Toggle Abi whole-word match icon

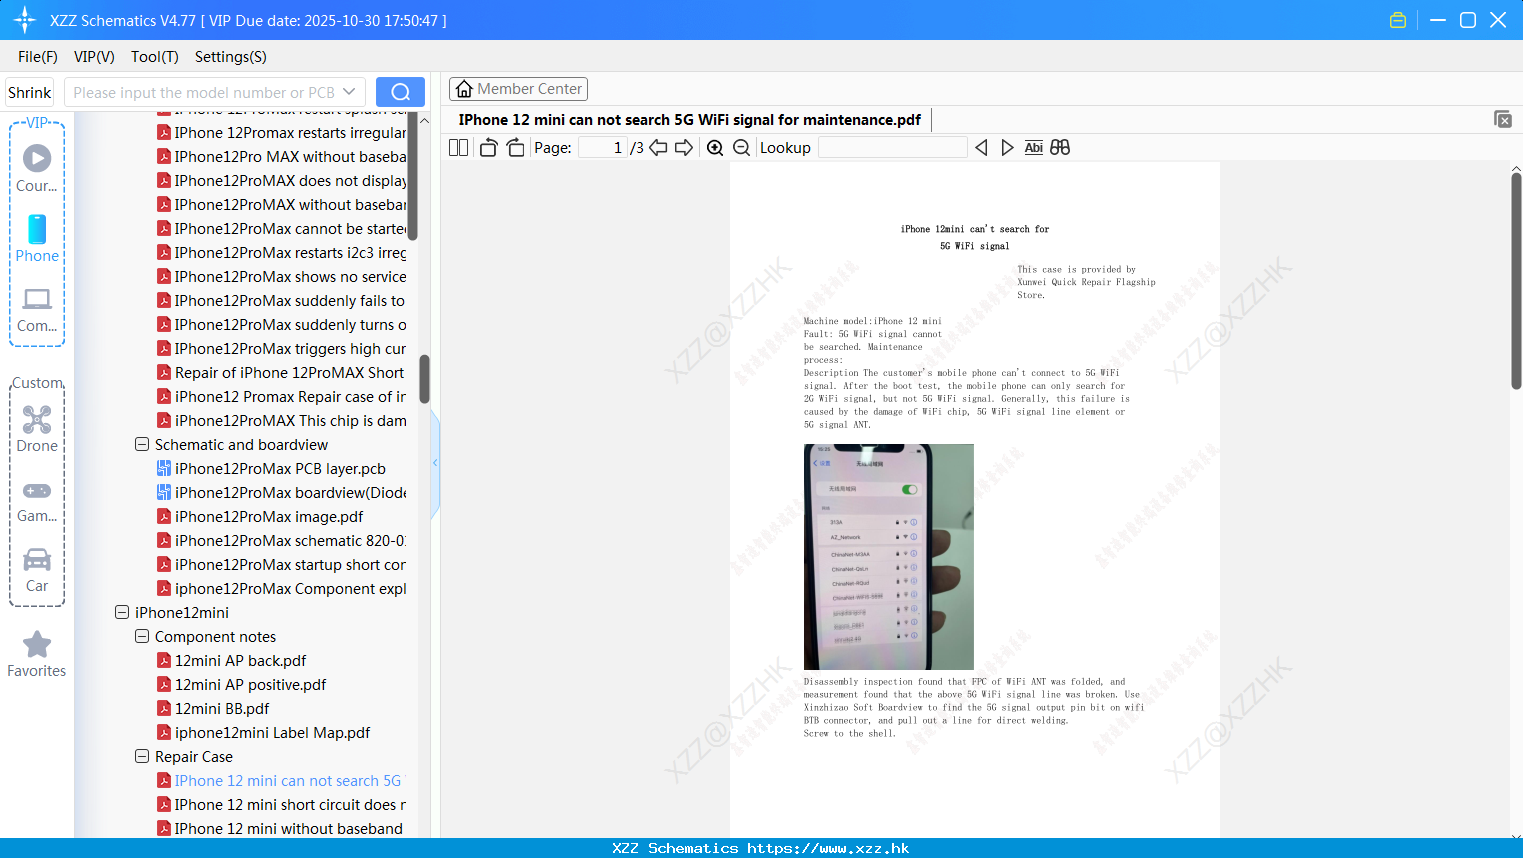(1034, 148)
